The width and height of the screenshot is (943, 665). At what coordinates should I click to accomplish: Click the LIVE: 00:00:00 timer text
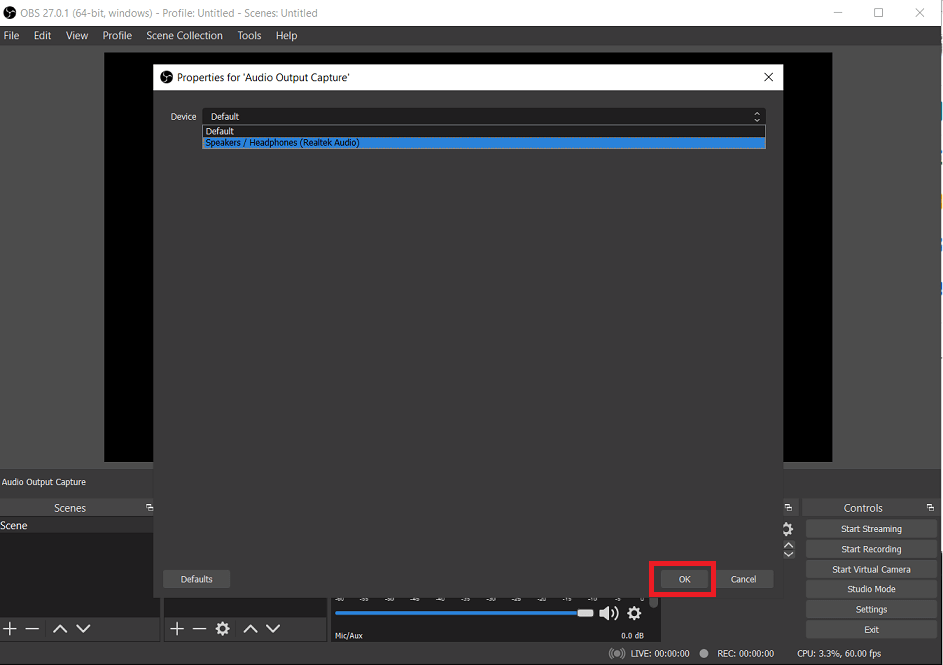point(660,654)
